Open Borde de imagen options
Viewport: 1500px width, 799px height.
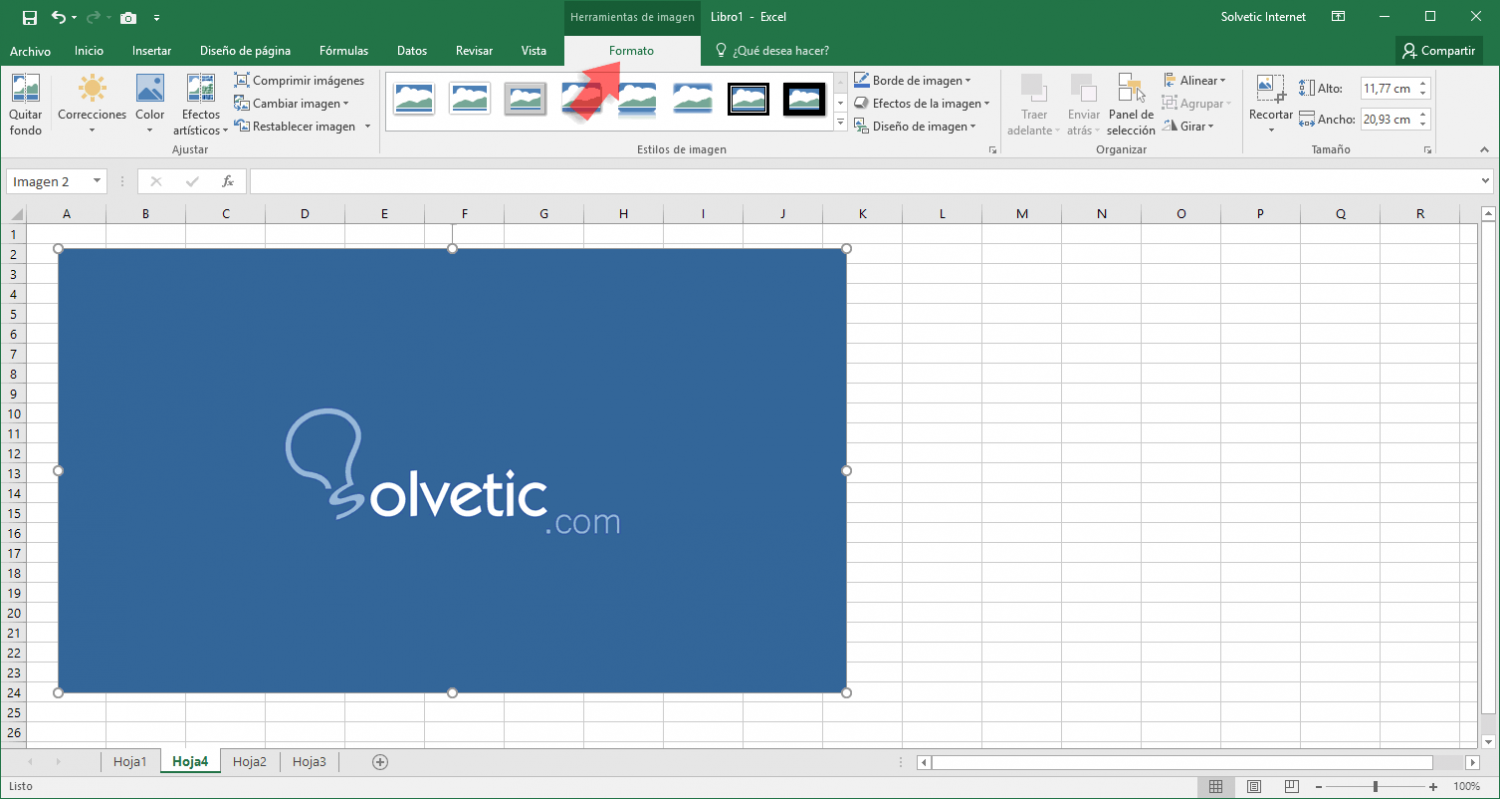click(913, 80)
